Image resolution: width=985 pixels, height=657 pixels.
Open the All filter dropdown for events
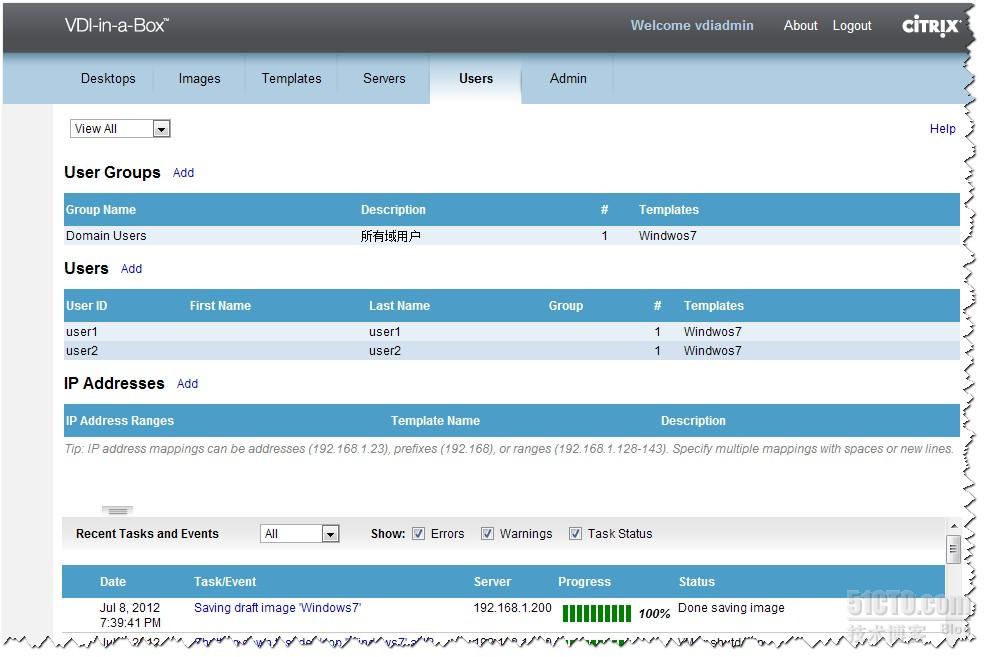(x=300, y=534)
